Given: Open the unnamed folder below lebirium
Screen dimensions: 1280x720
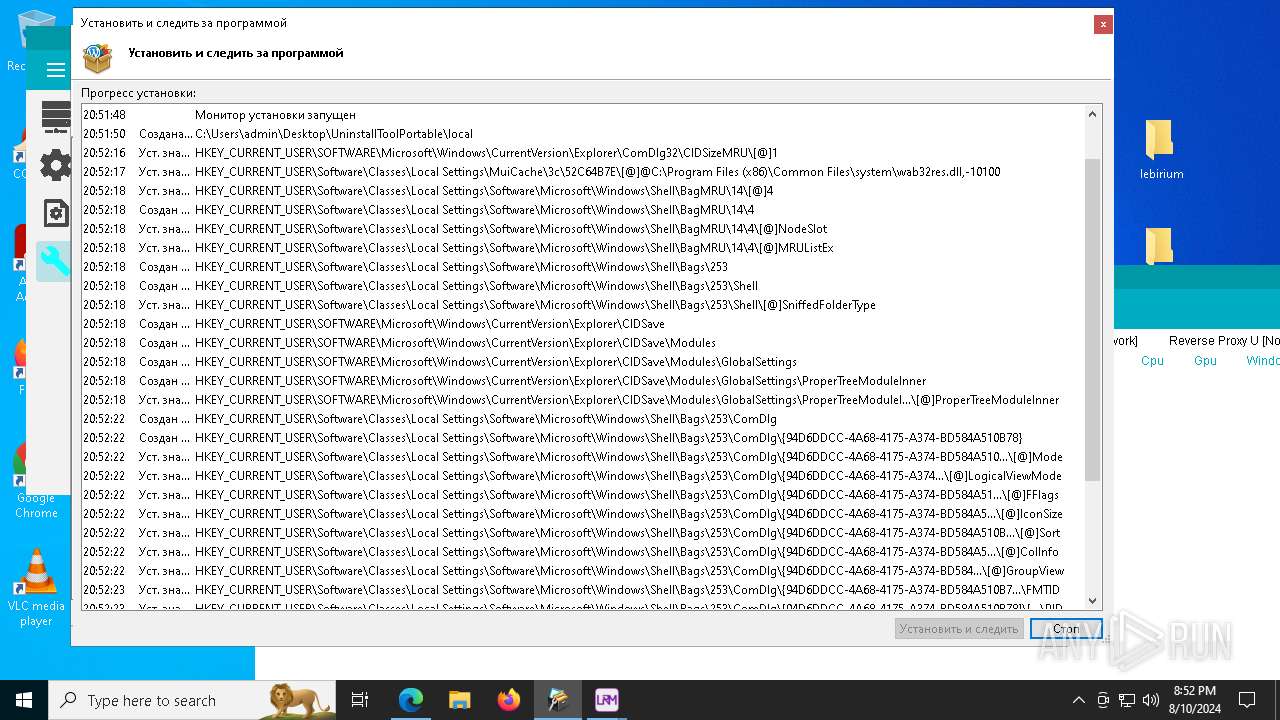Looking at the screenshot, I should coord(1158,246).
